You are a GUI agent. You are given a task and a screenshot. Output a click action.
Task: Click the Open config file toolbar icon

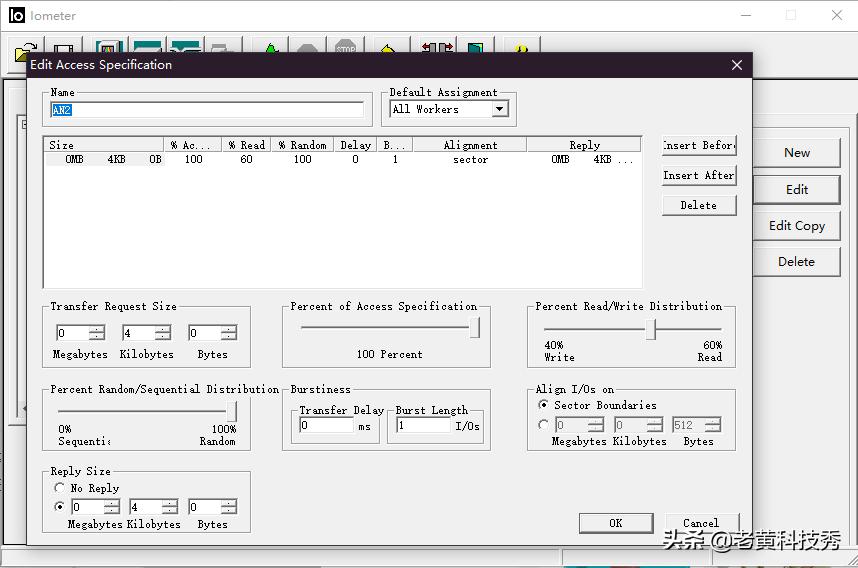tap(25, 49)
